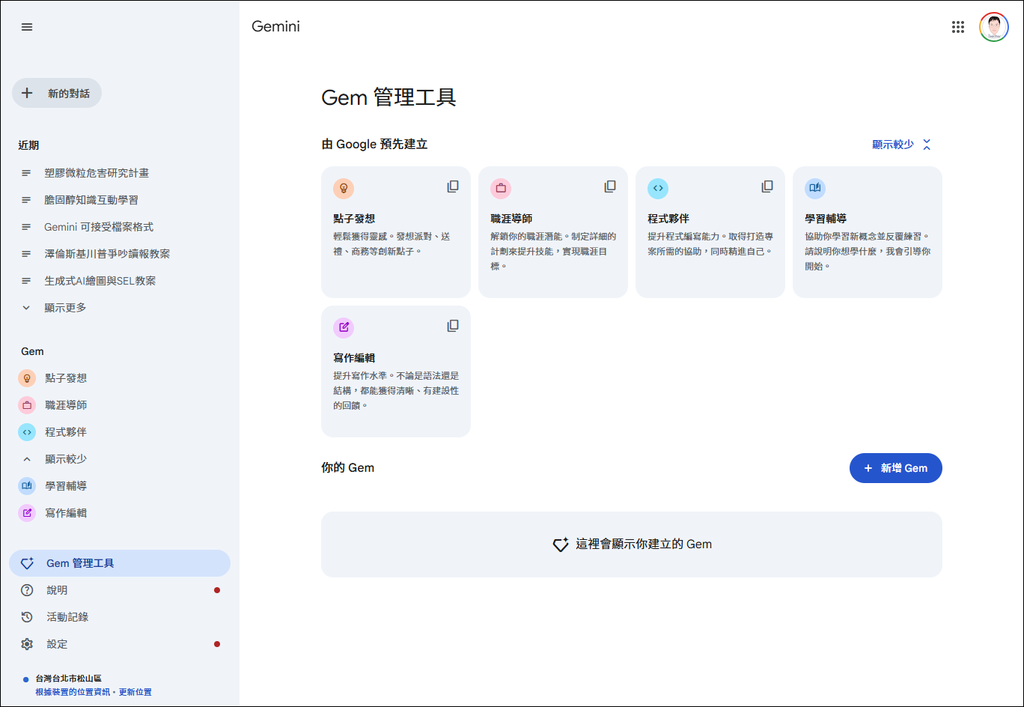This screenshot has width=1024, height=707.
Task: Click the Gemini logo text
Action: tap(276, 27)
